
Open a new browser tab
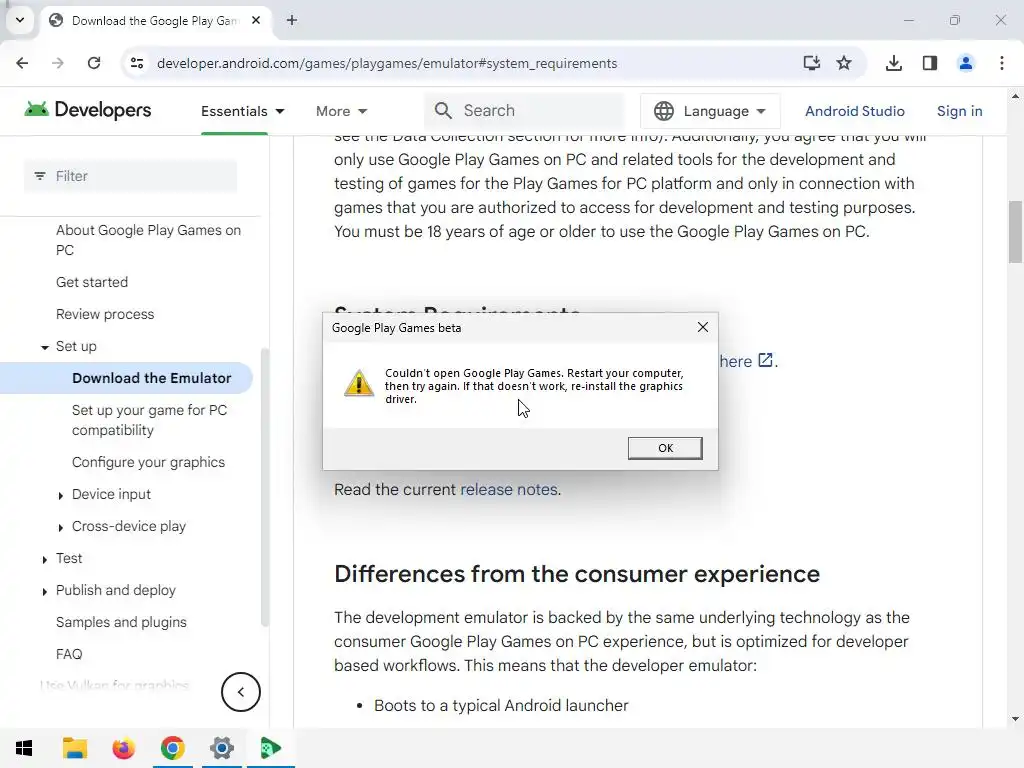[292, 20]
